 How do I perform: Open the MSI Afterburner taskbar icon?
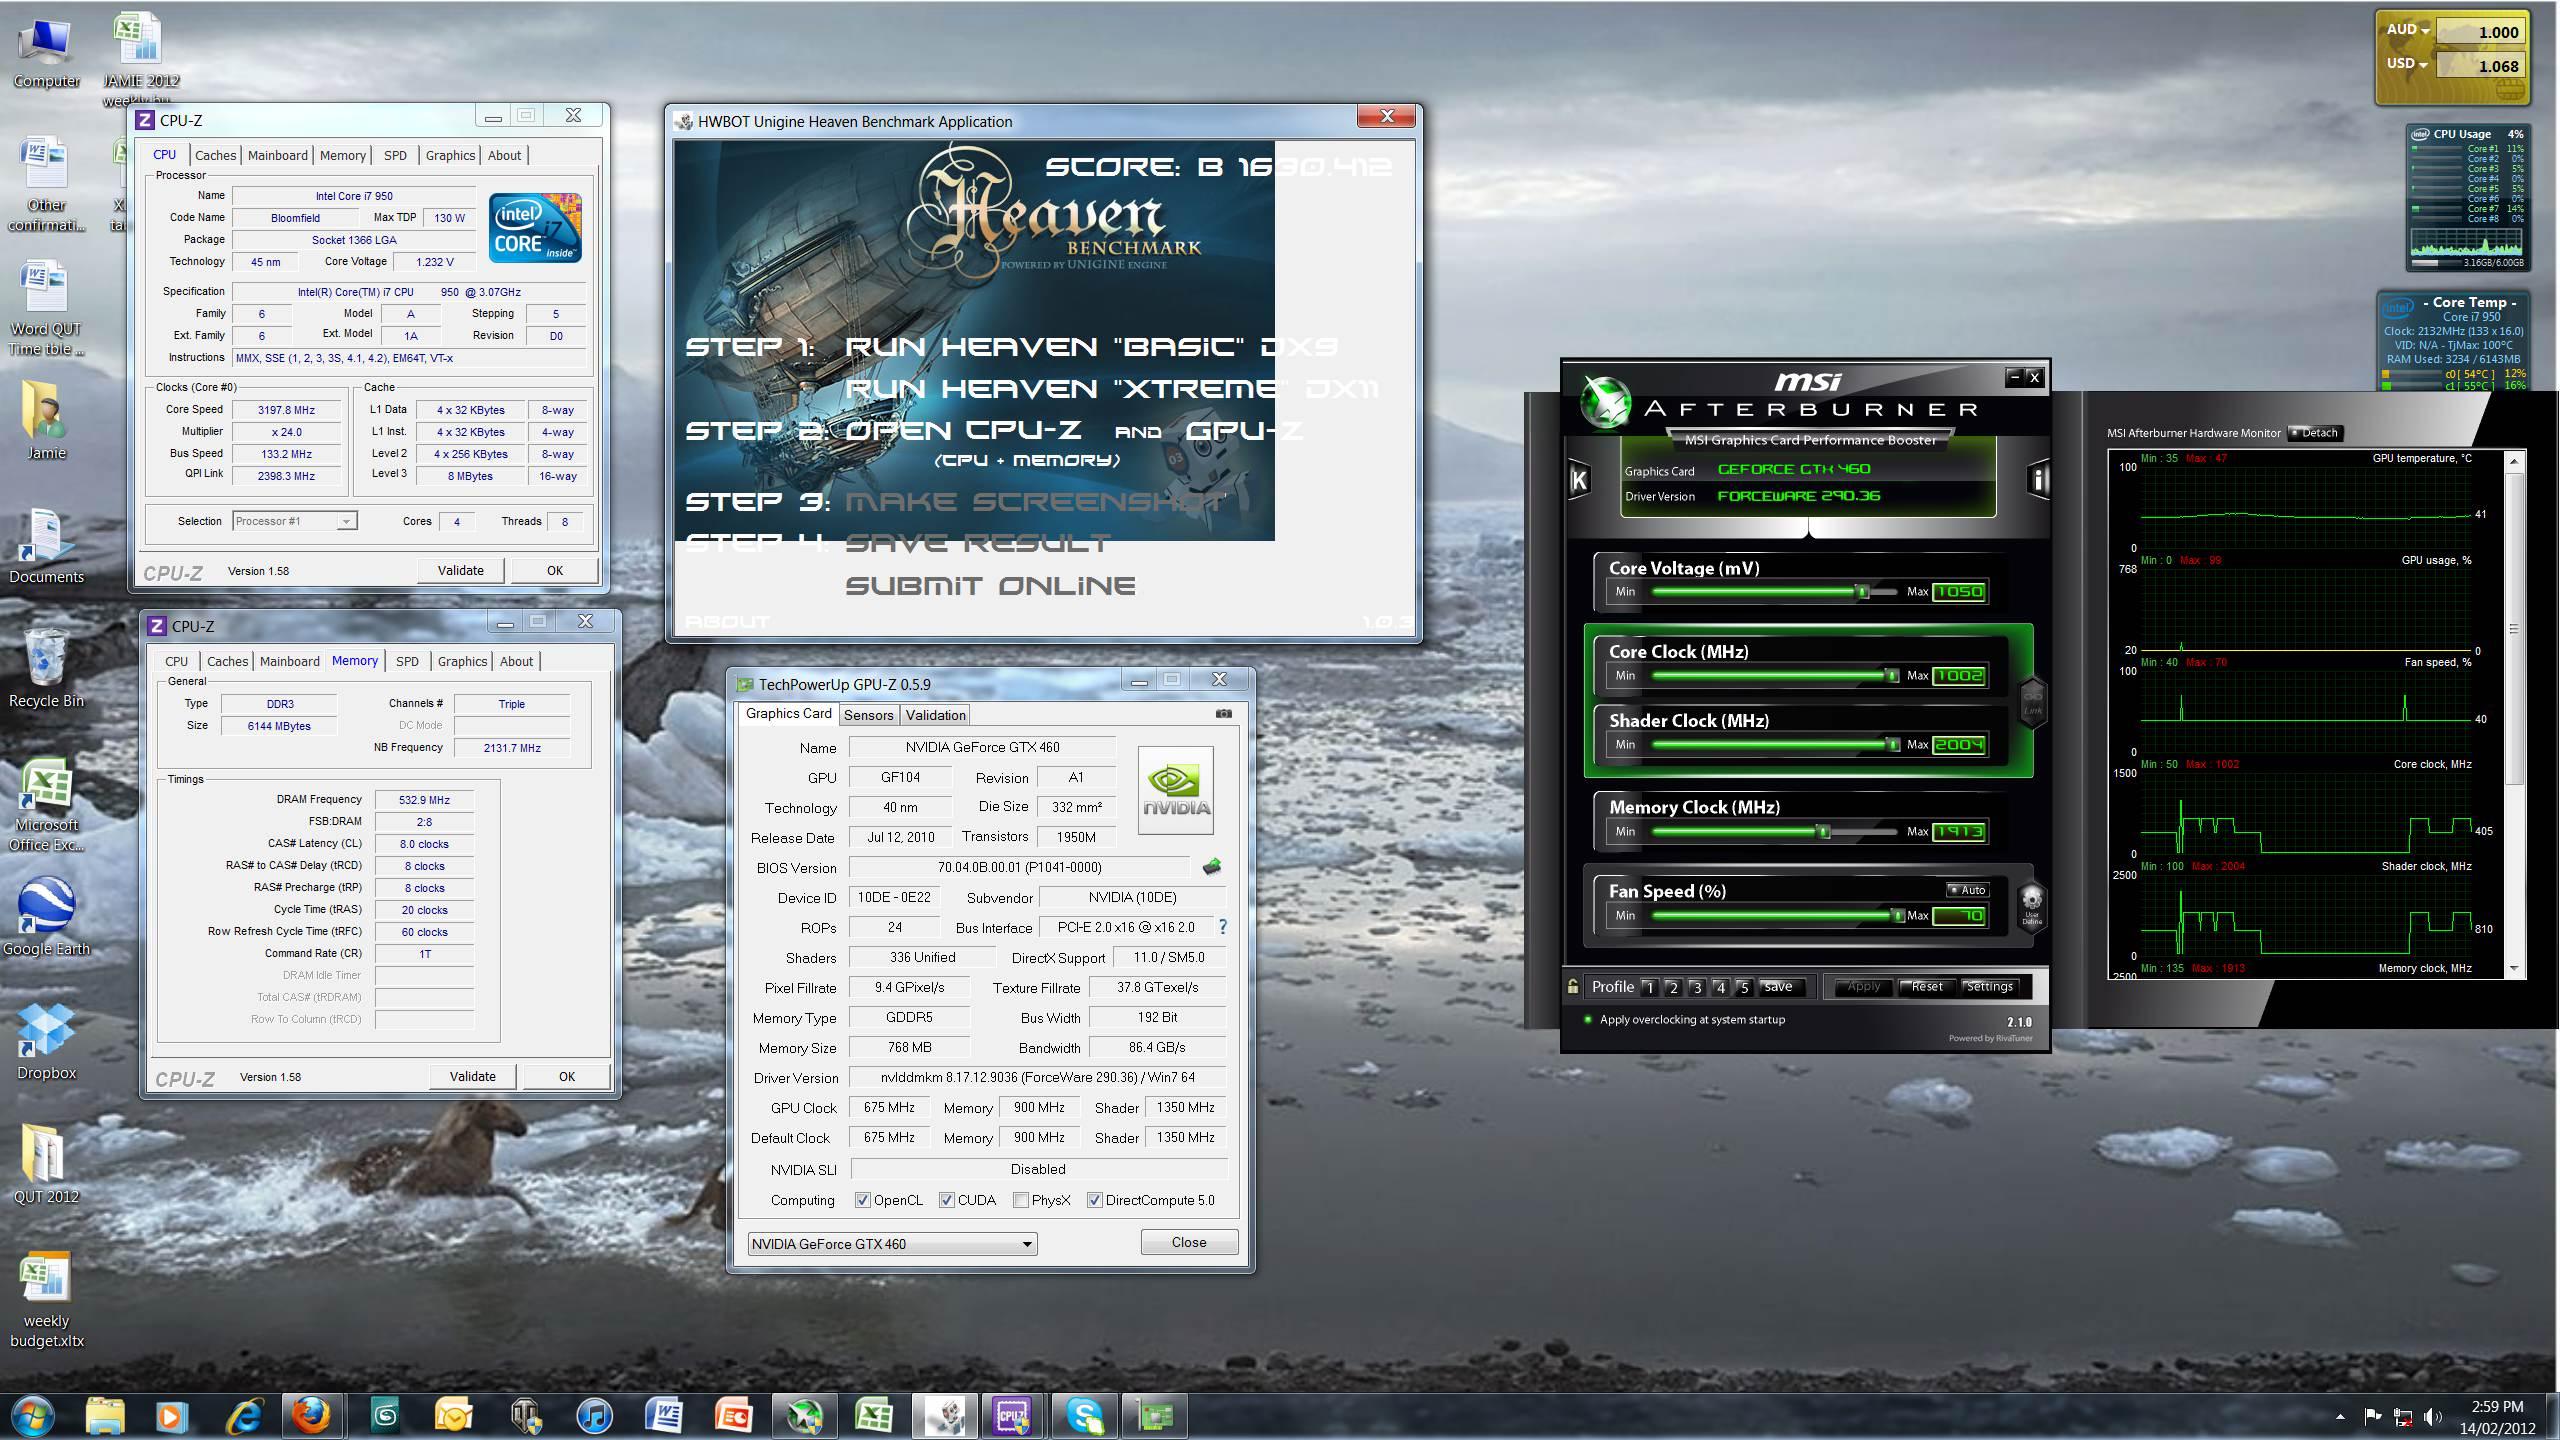804,1416
